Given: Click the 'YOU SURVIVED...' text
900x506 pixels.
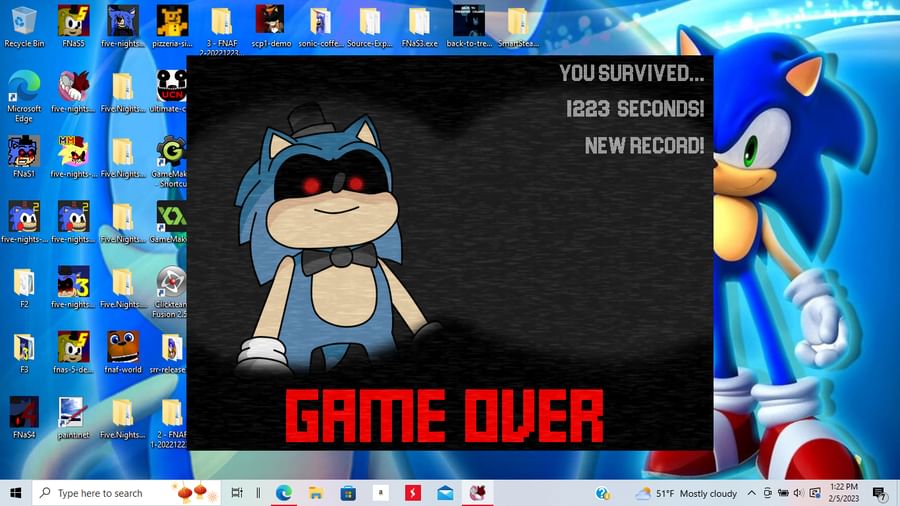Looking at the screenshot, I should click(x=631, y=73).
